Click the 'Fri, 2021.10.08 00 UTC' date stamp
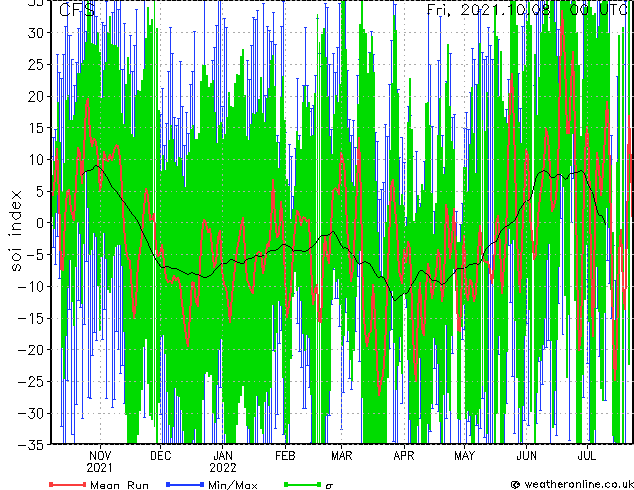Screen dimensions: 634x490 click(x=527, y=10)
